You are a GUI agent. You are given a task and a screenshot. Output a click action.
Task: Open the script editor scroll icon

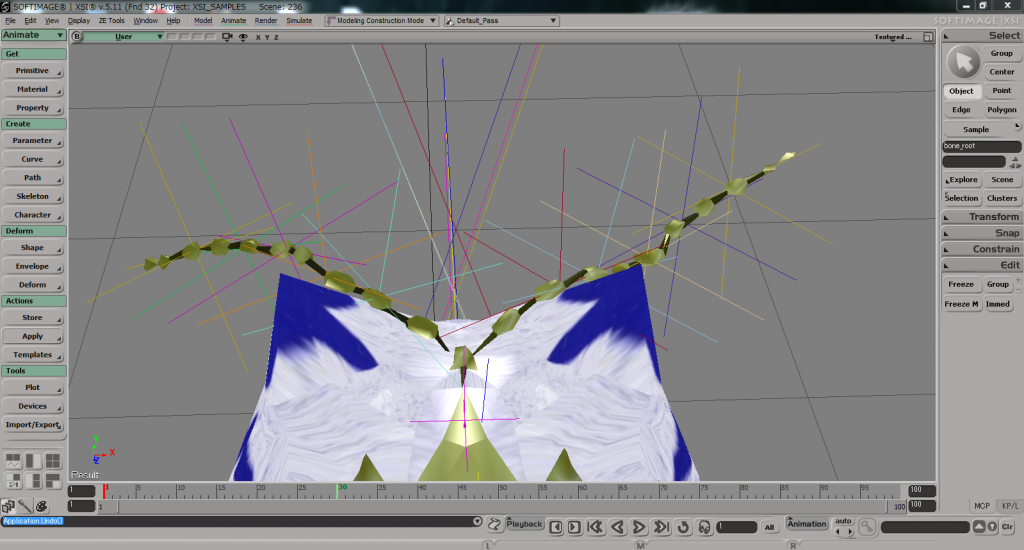[494, 524]
